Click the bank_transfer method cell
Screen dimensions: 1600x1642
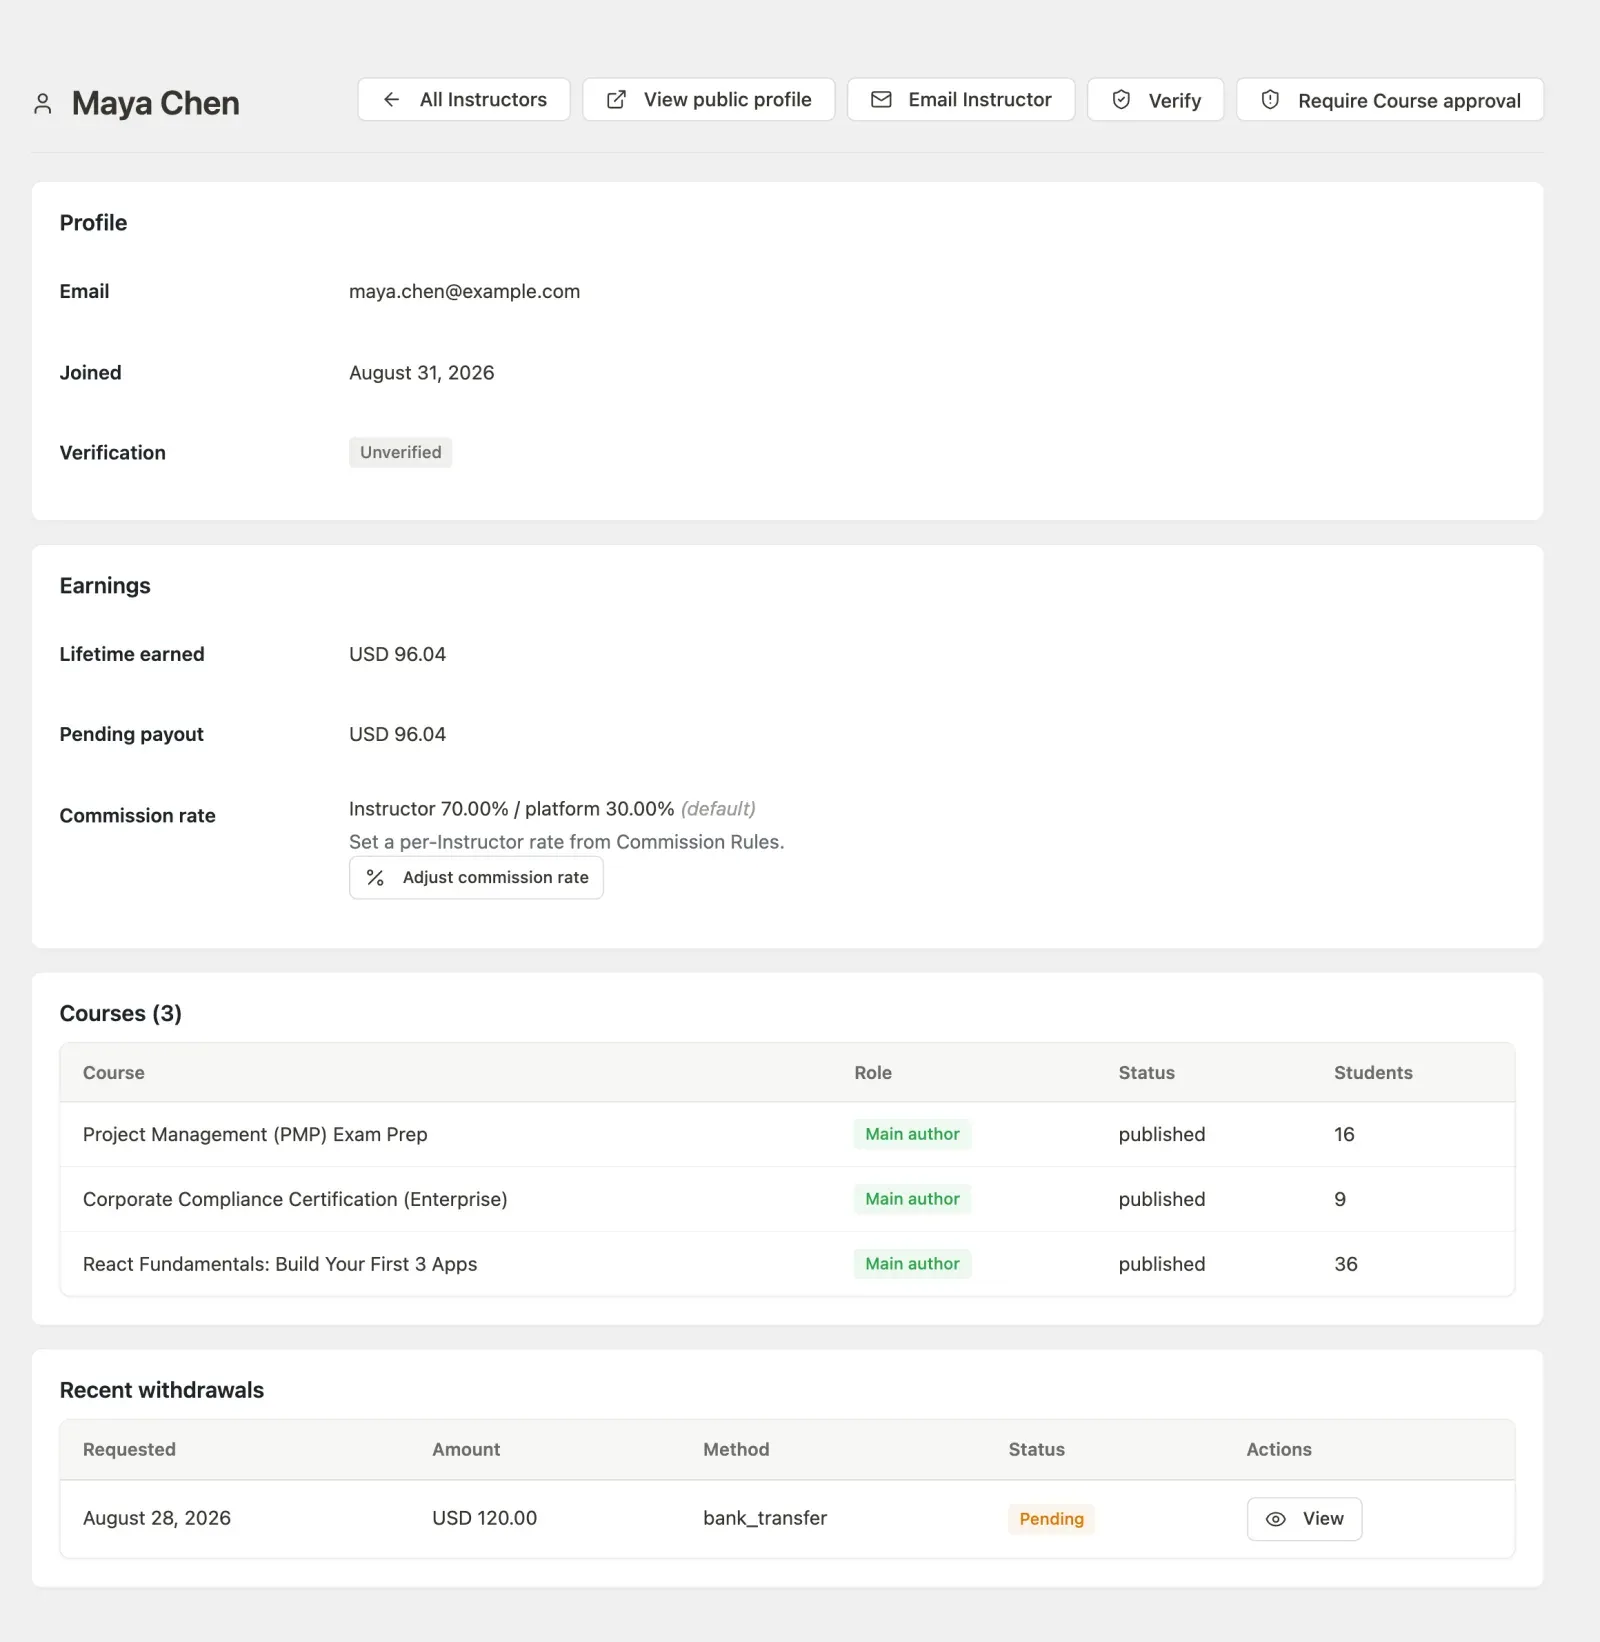point(765,1519)
